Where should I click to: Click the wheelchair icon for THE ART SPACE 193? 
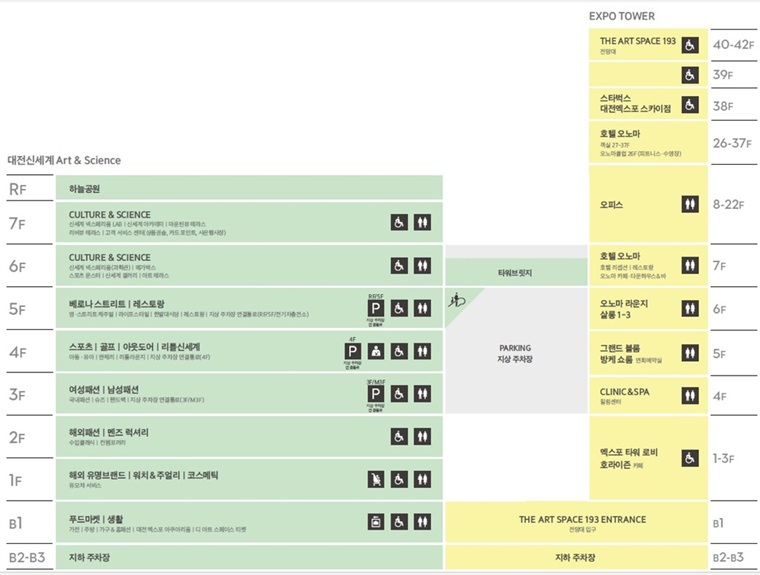tap(690, 45)
